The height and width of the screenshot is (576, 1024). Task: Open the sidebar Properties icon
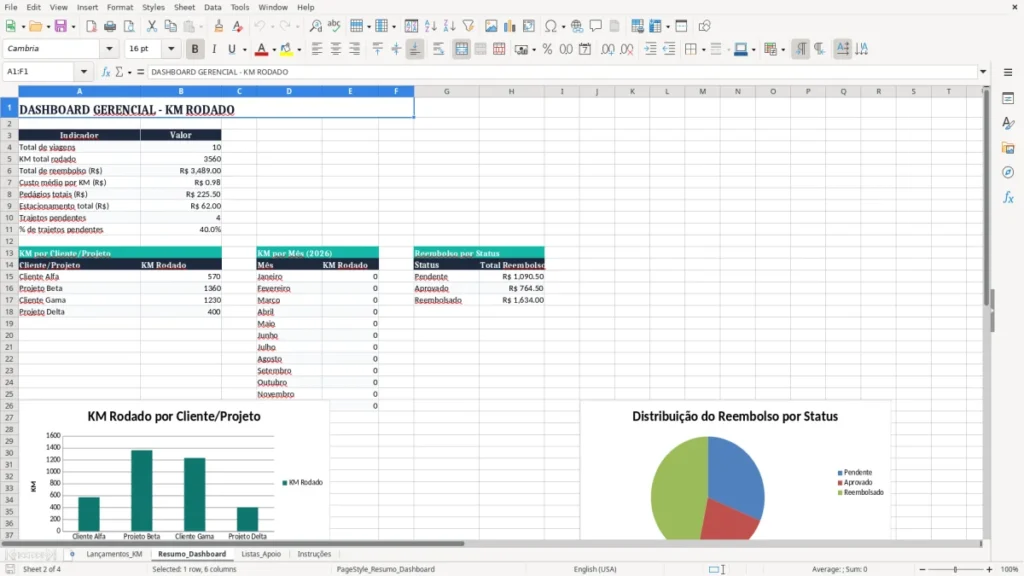pos(1008,99)
